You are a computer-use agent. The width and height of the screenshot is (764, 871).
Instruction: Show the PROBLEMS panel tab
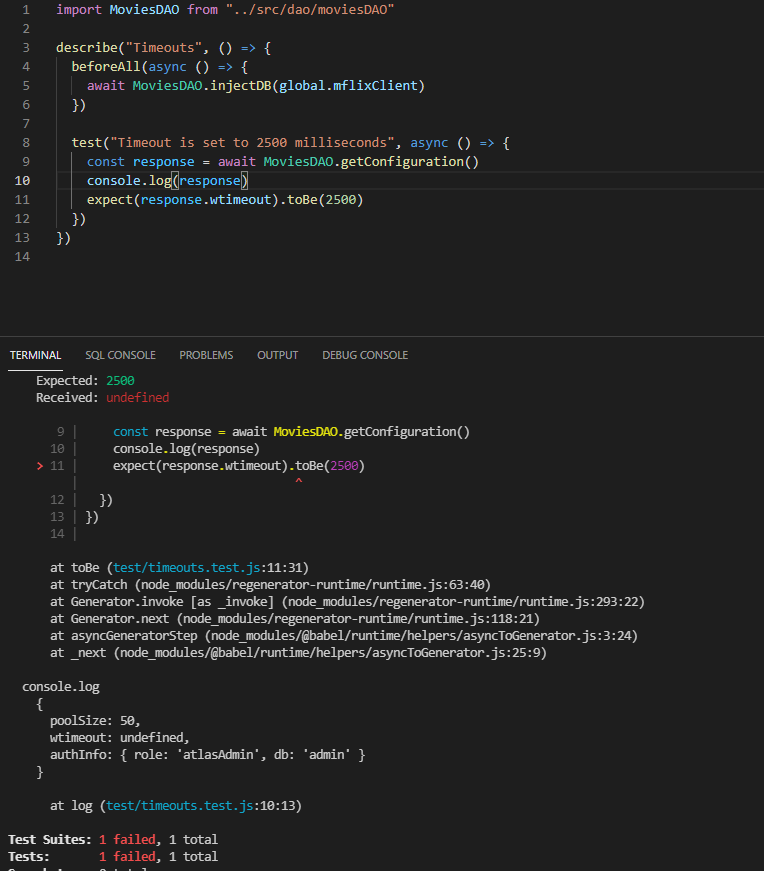point(206,355)
